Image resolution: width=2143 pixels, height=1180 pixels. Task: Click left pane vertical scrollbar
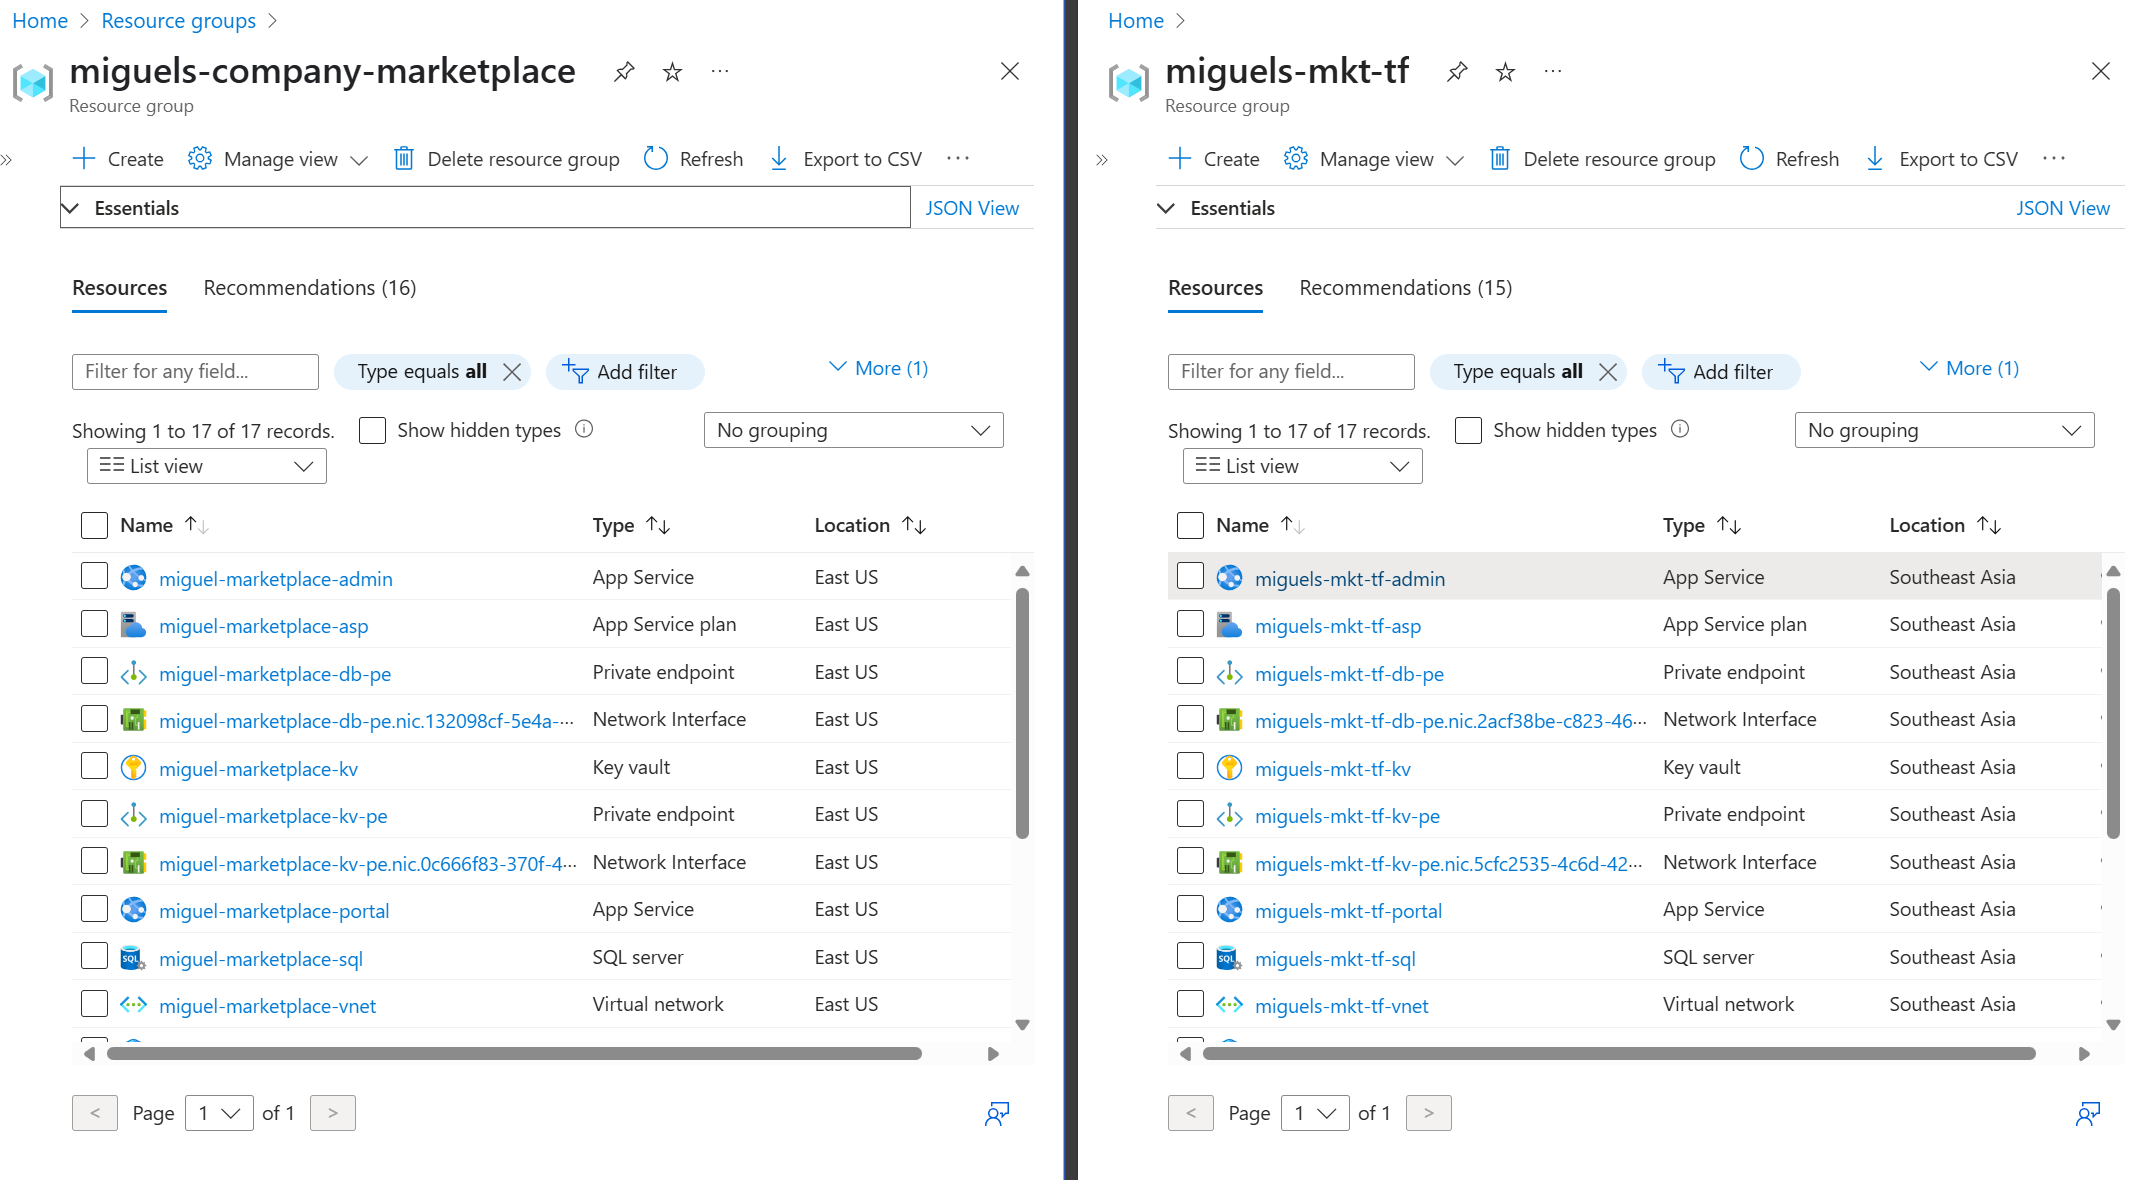pos(1022,713)
